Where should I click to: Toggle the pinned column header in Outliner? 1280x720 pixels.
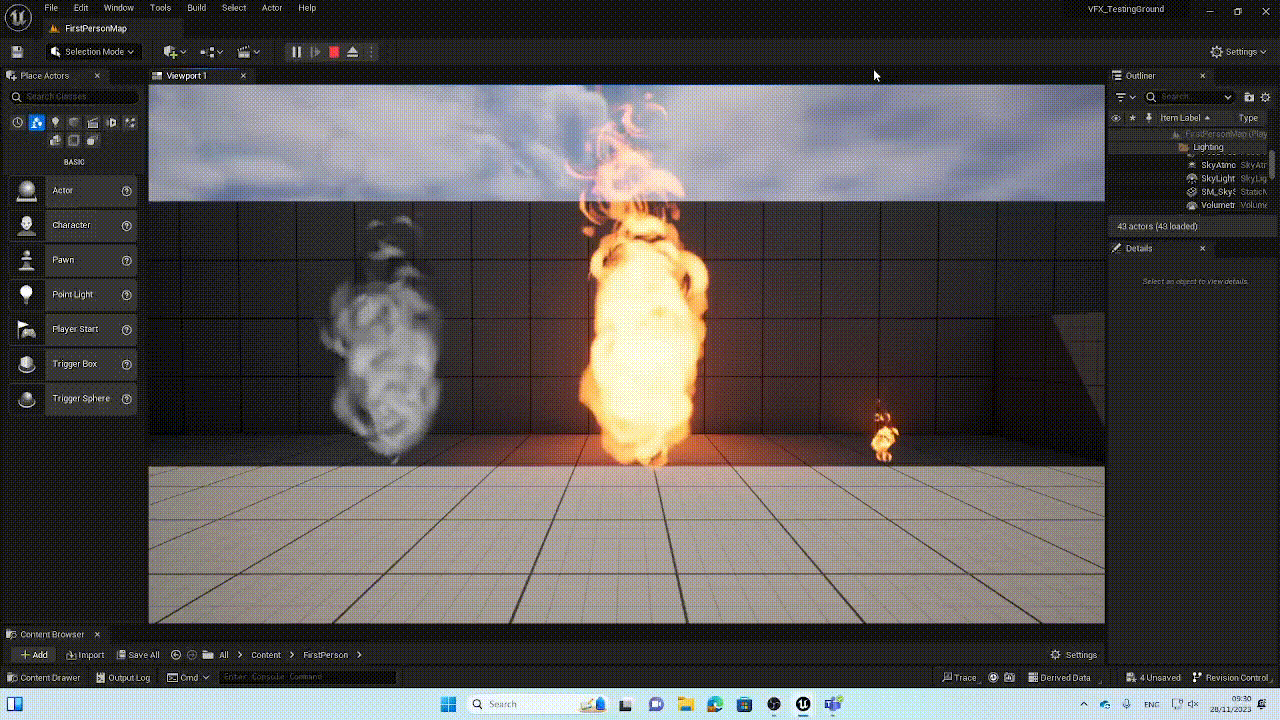pos(1149,118)
